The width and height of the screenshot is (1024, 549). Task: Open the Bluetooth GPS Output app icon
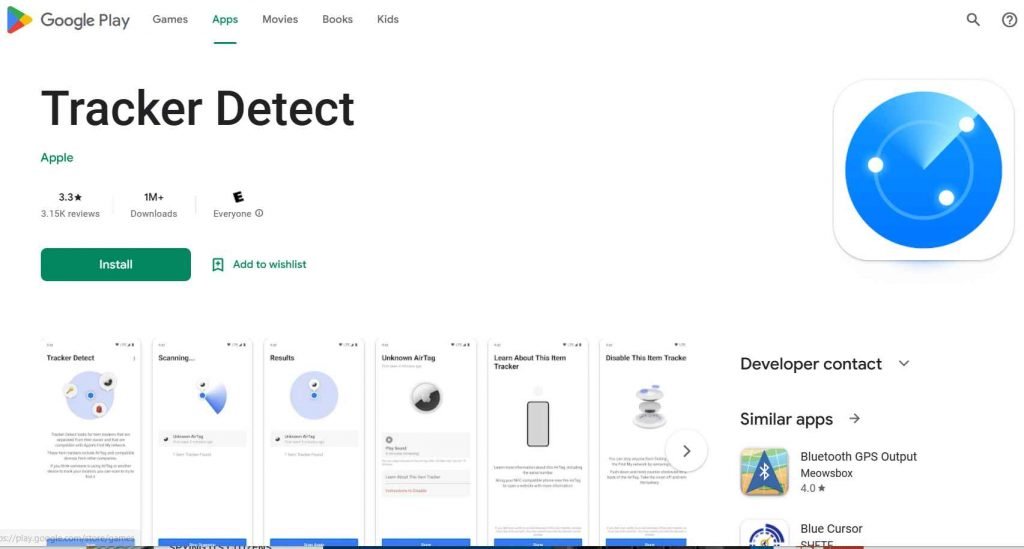coord(764,472)
